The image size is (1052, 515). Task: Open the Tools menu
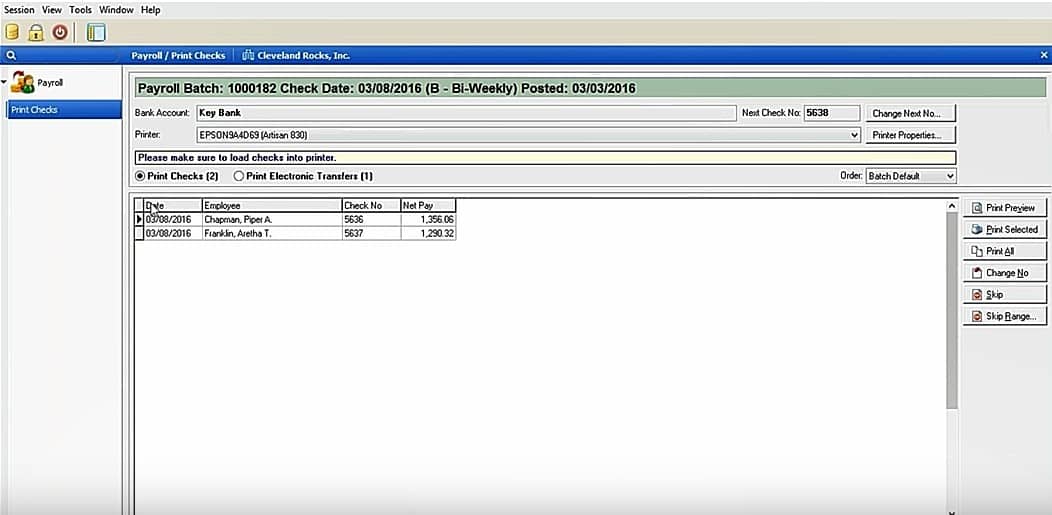pyautogui.click(x=81, y=10)
